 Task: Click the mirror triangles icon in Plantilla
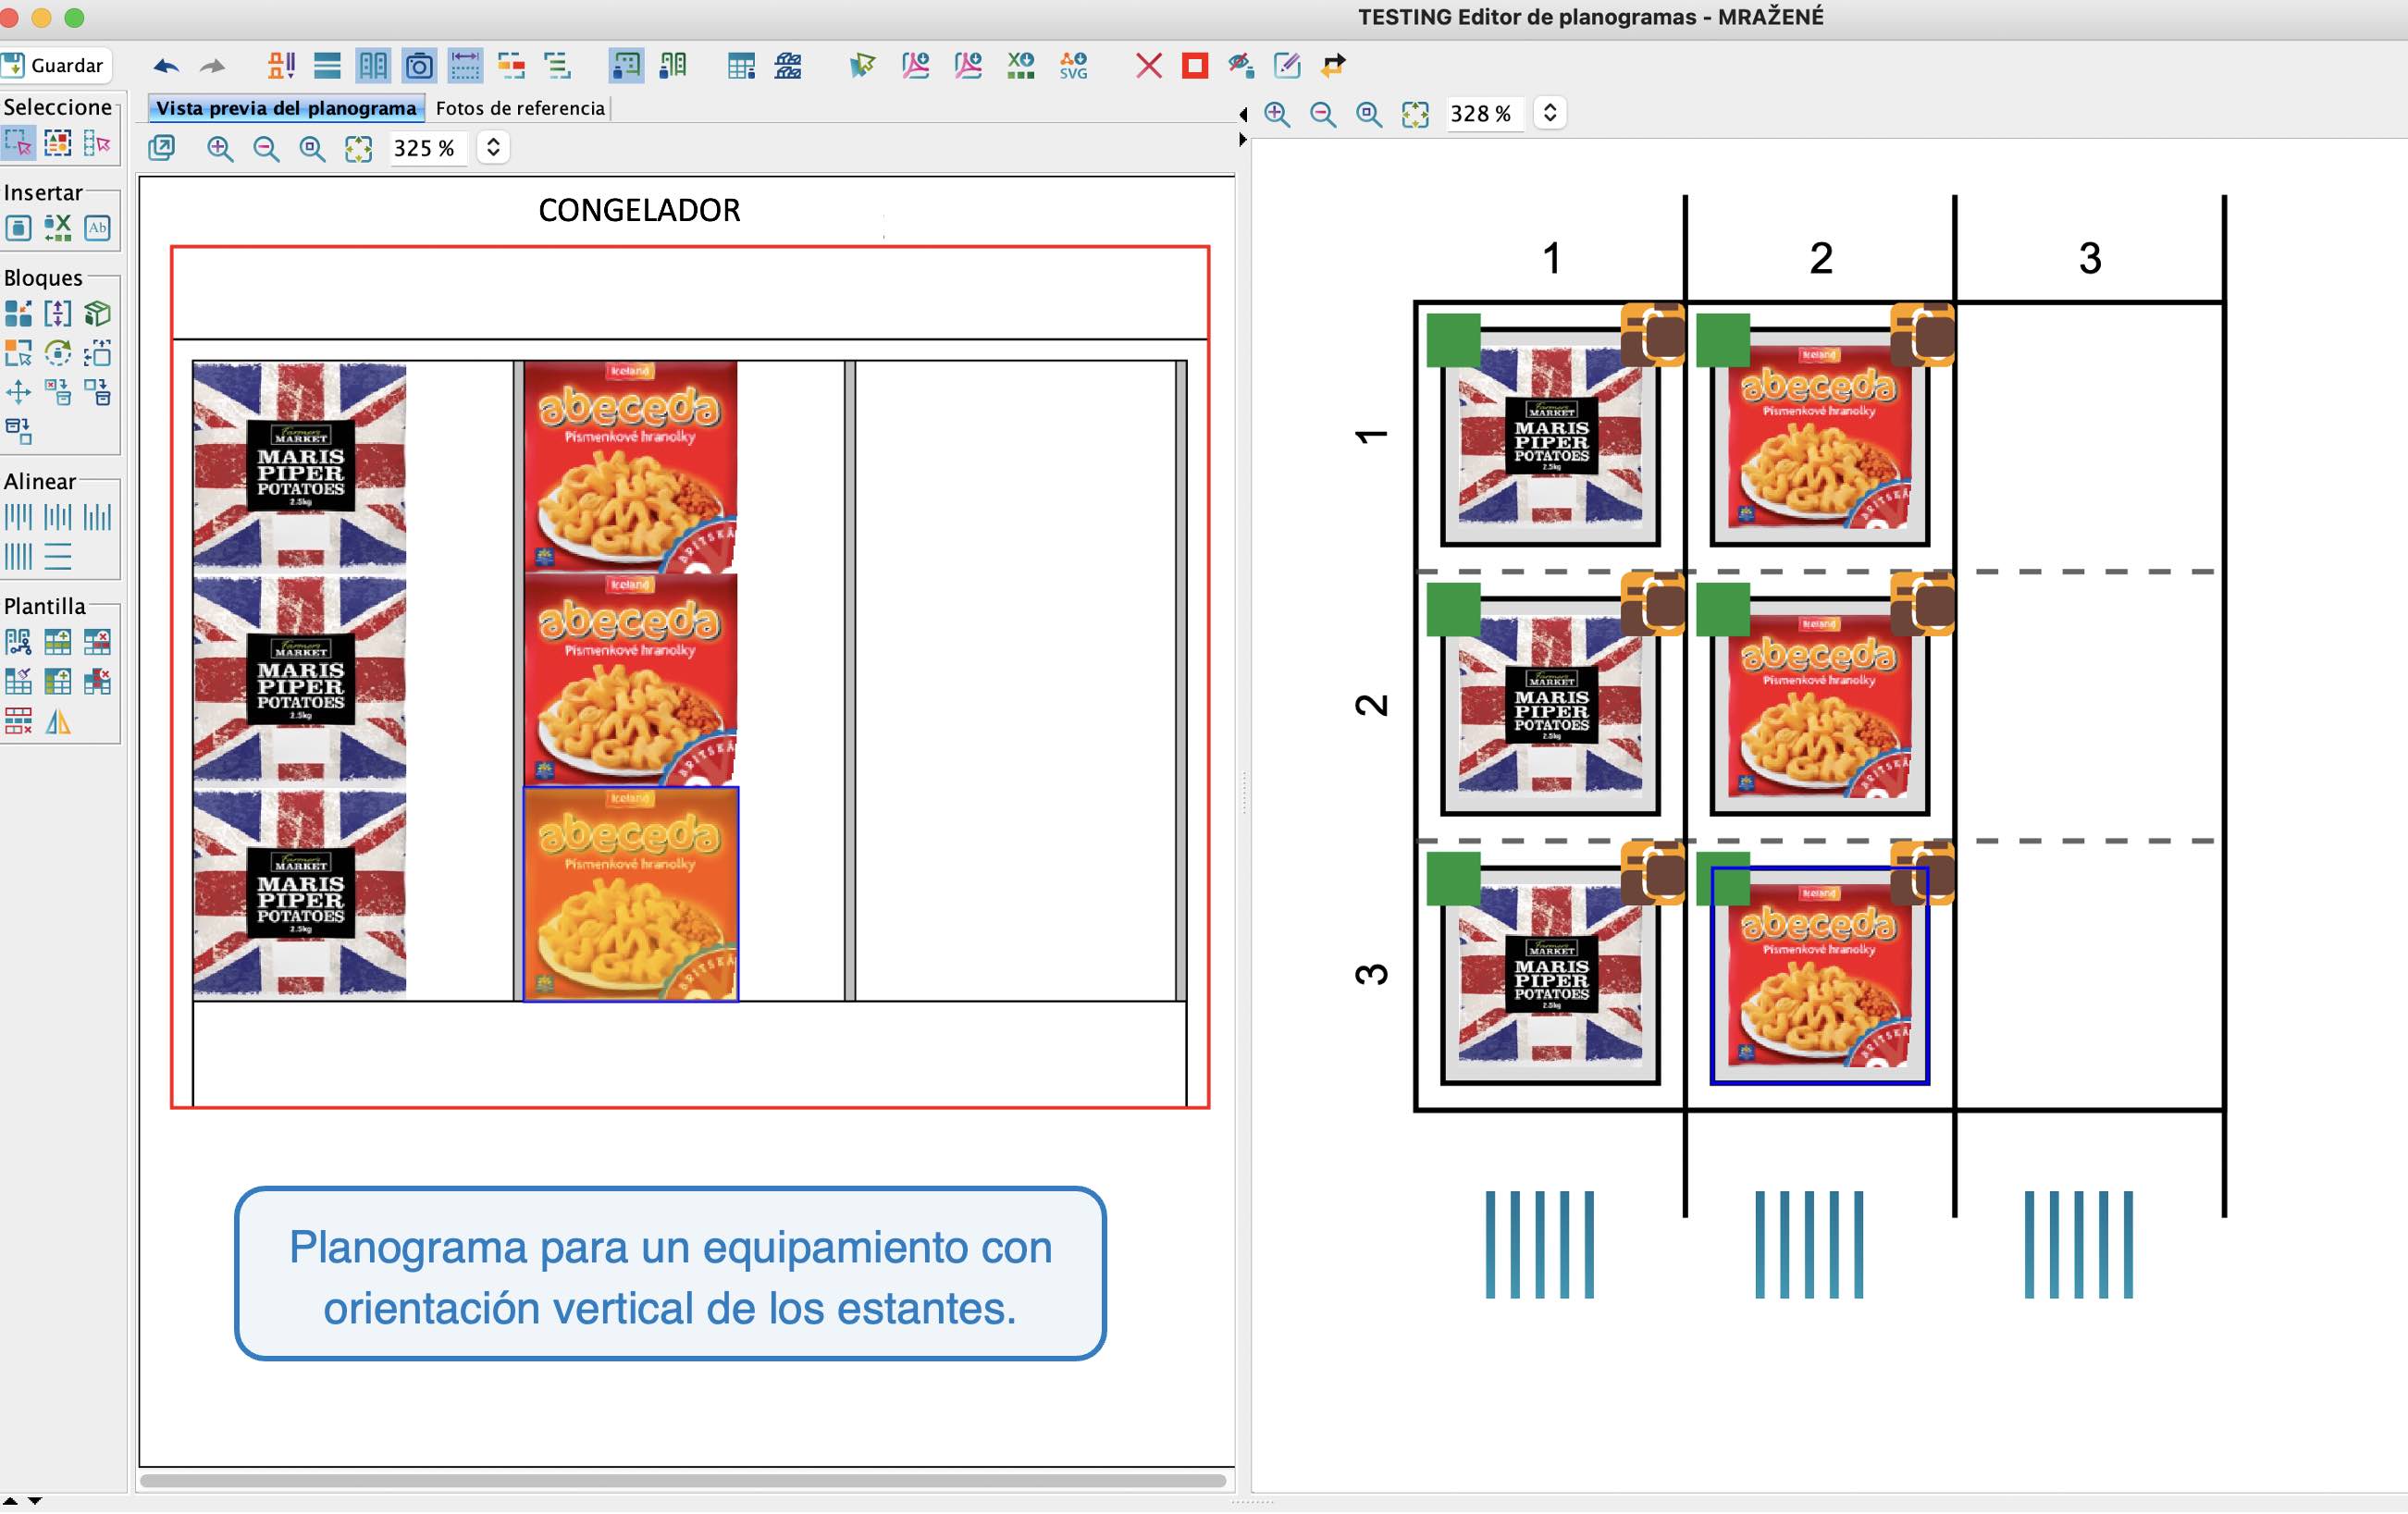click(57, 721)
